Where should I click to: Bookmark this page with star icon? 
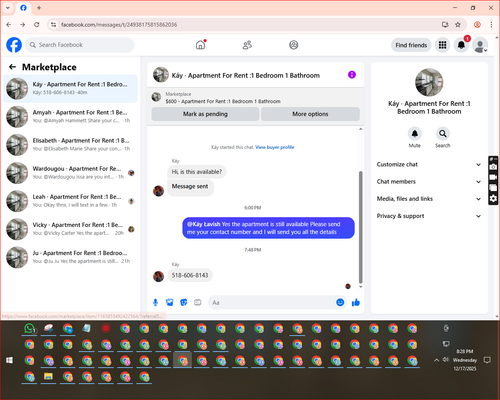[458, 25]
